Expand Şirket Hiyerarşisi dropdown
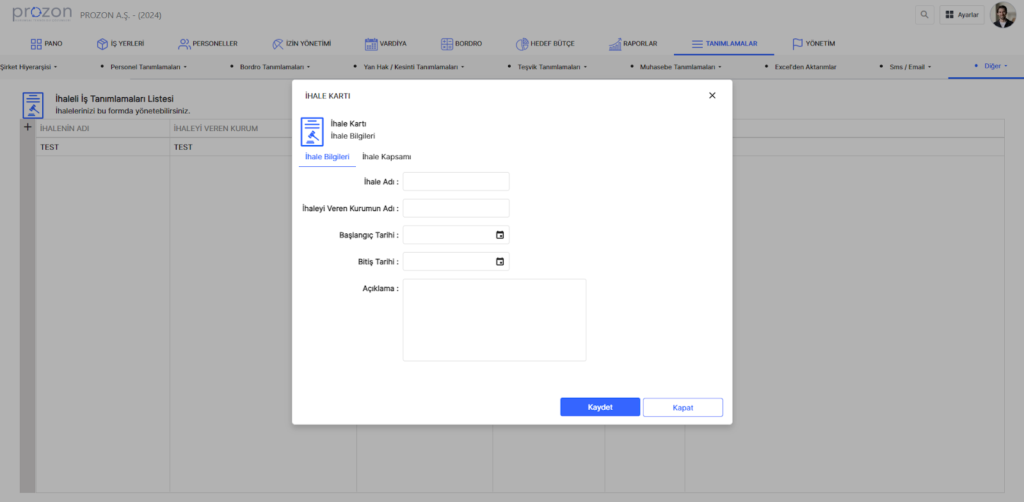 pos(29,67)
